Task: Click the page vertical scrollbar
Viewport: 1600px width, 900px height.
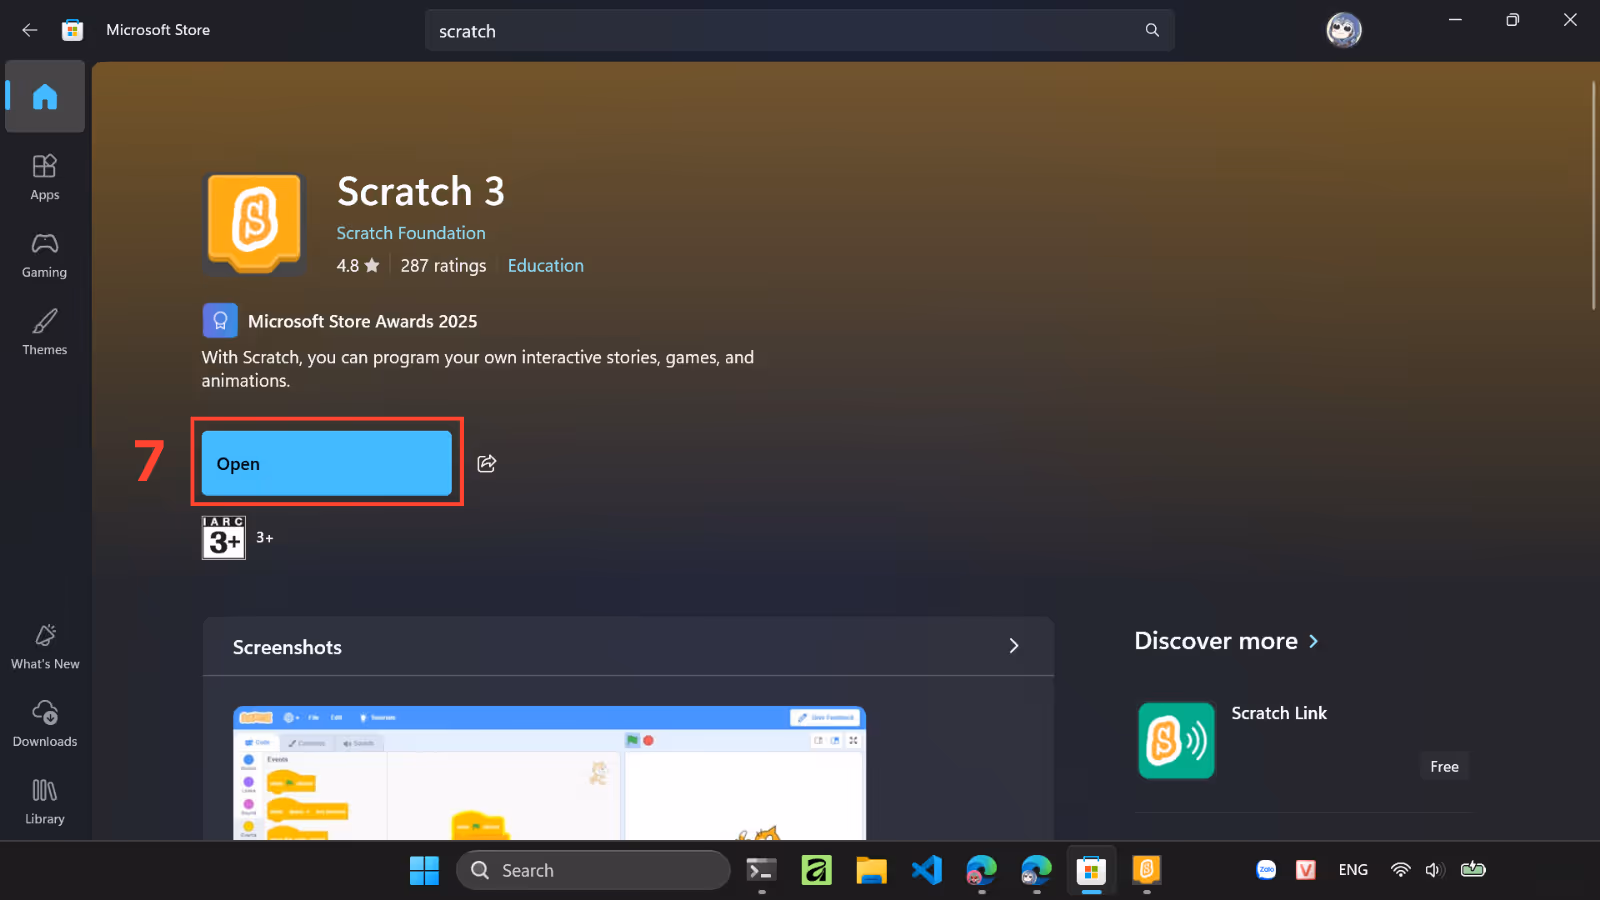Action: (x=1594, y=196)
